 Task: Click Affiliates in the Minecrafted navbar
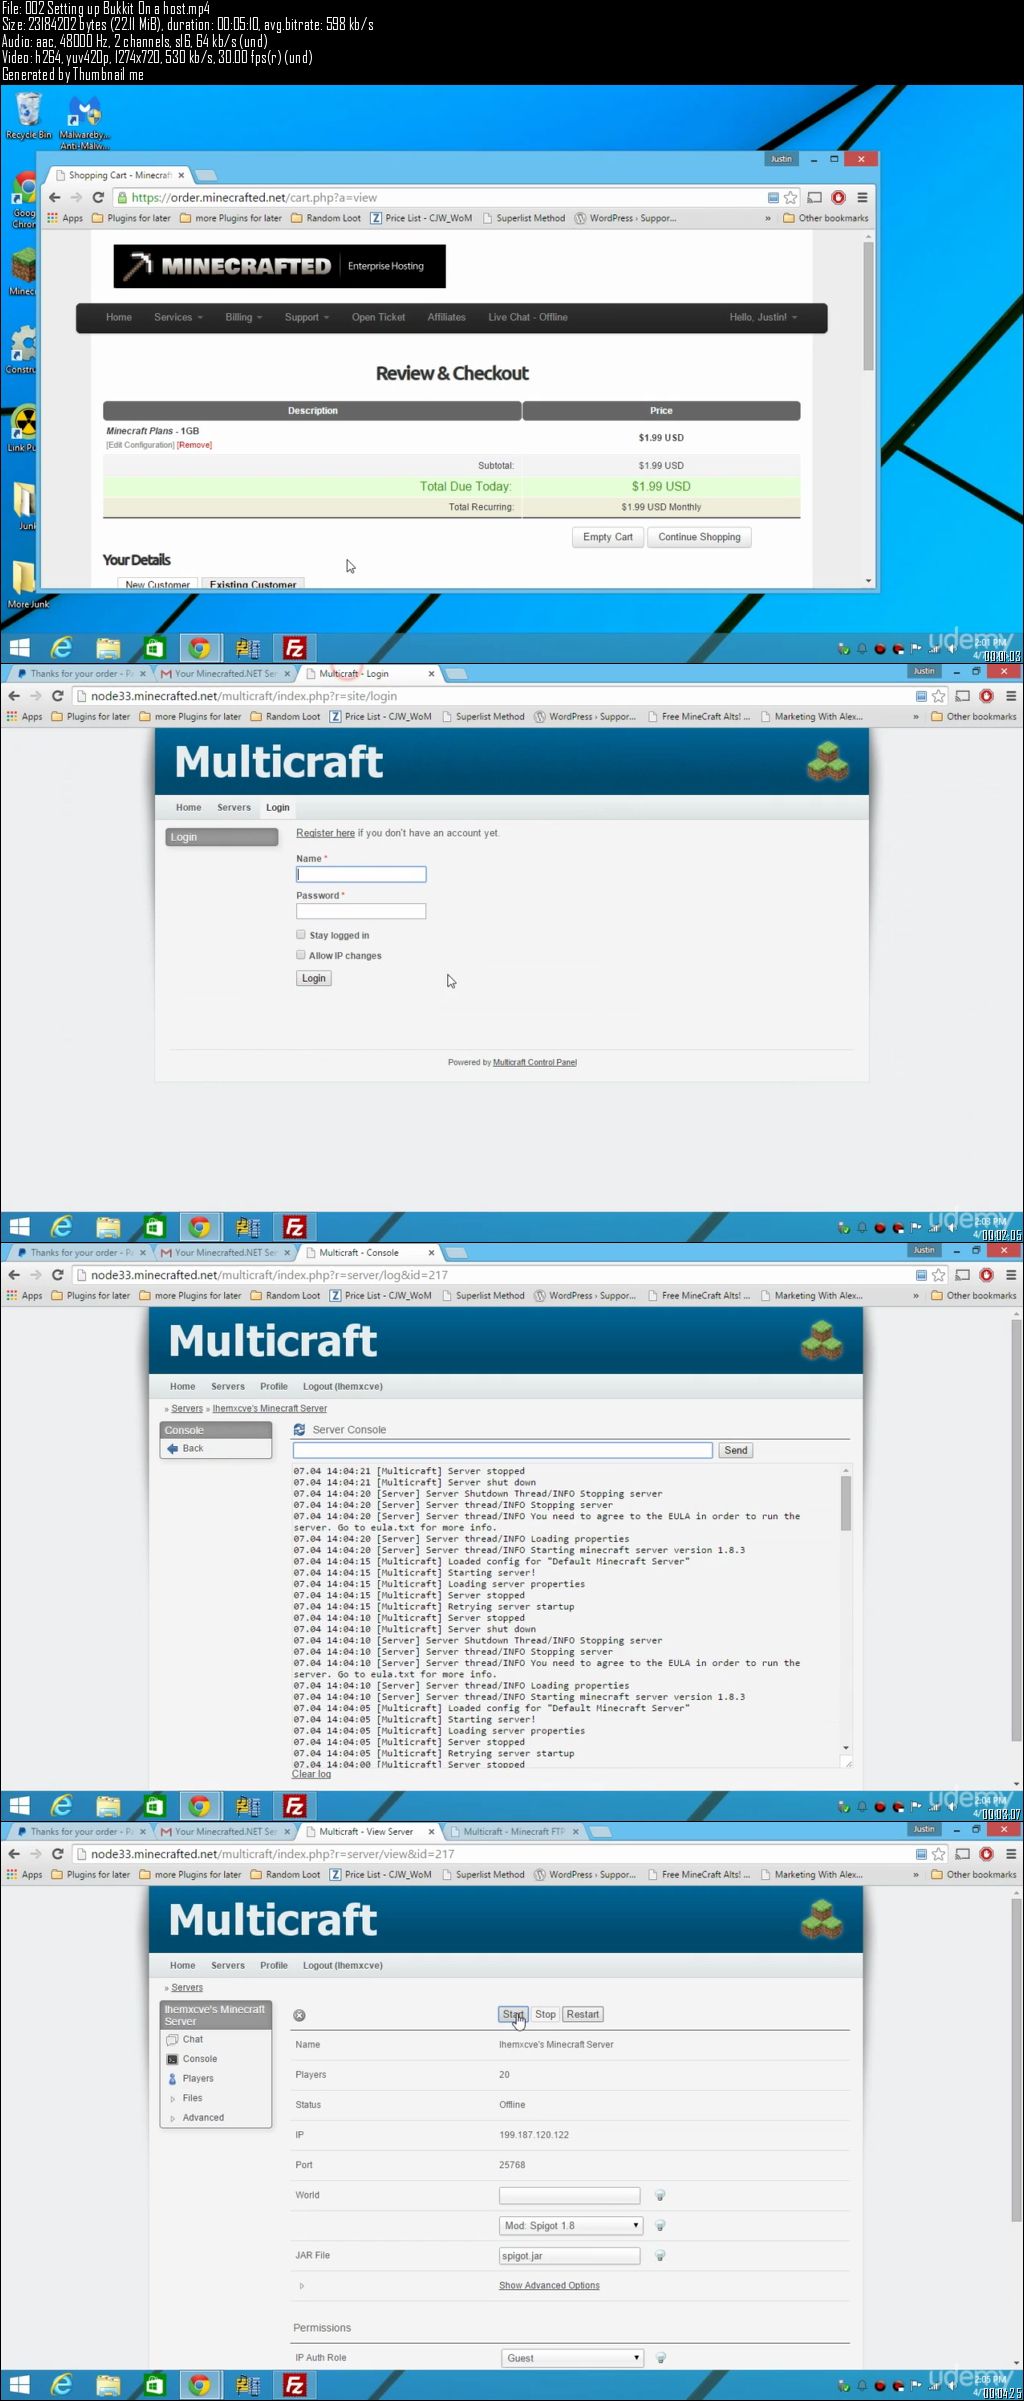click(446, 317)
